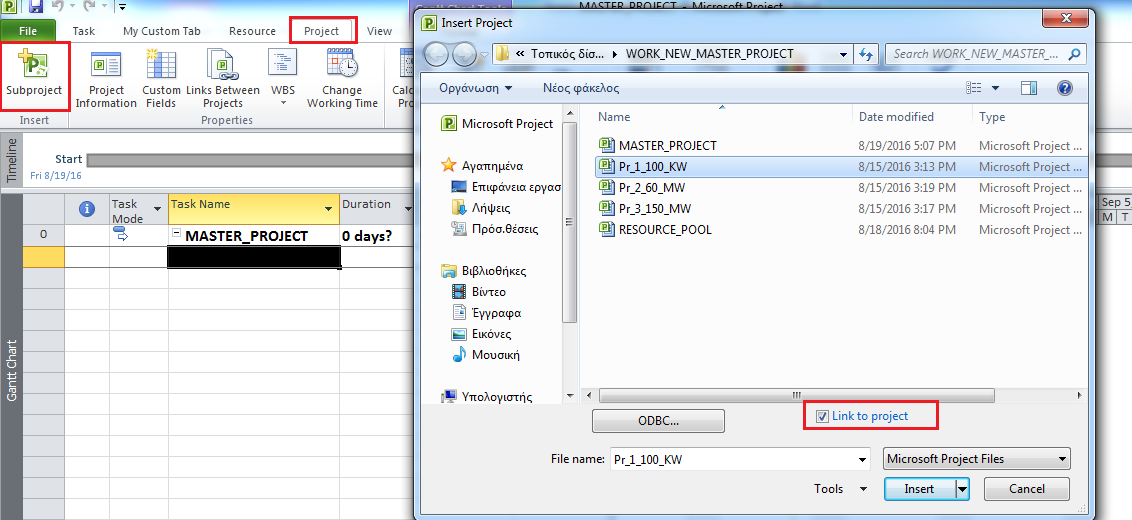The height and width of the screenshot is (520, 1132).
Task: Switch to the Task ribbon tab
Action: pos(84,31)
